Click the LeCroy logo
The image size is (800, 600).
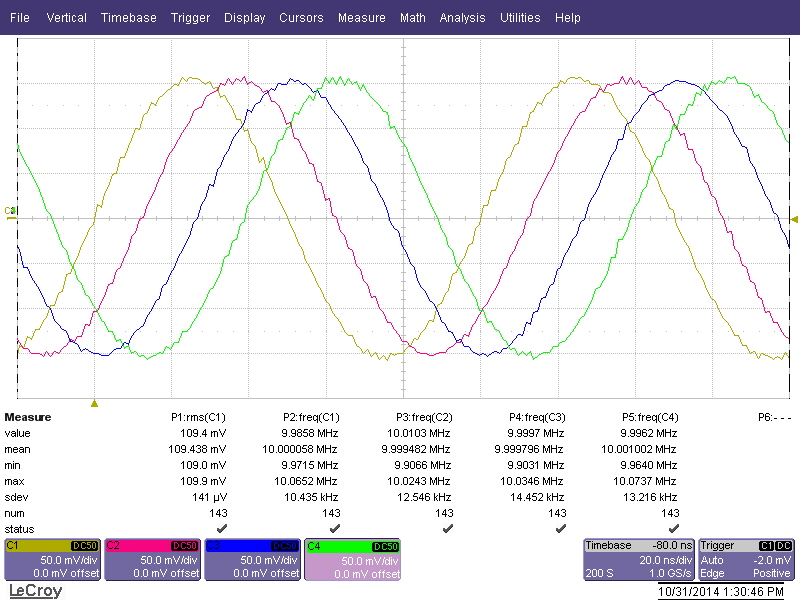(x=36, y=591)
